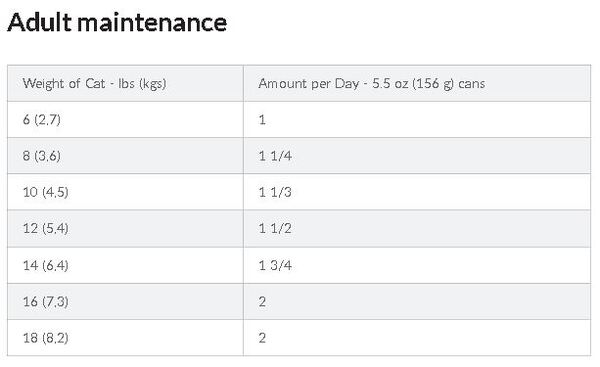Select the Amount per Day column header

[x=417, y=83]
